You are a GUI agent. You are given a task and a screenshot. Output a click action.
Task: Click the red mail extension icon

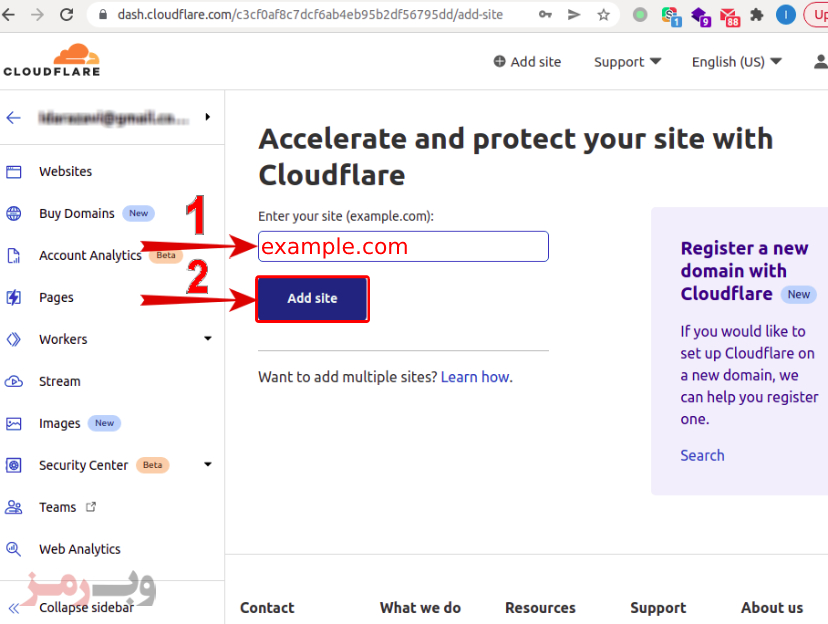tap(729, 17)
